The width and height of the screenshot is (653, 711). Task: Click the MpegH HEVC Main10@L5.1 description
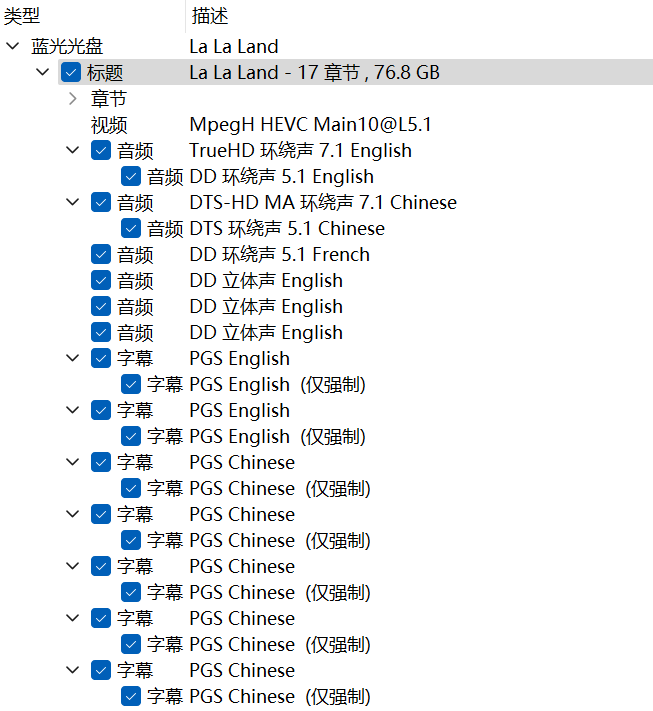311,125
